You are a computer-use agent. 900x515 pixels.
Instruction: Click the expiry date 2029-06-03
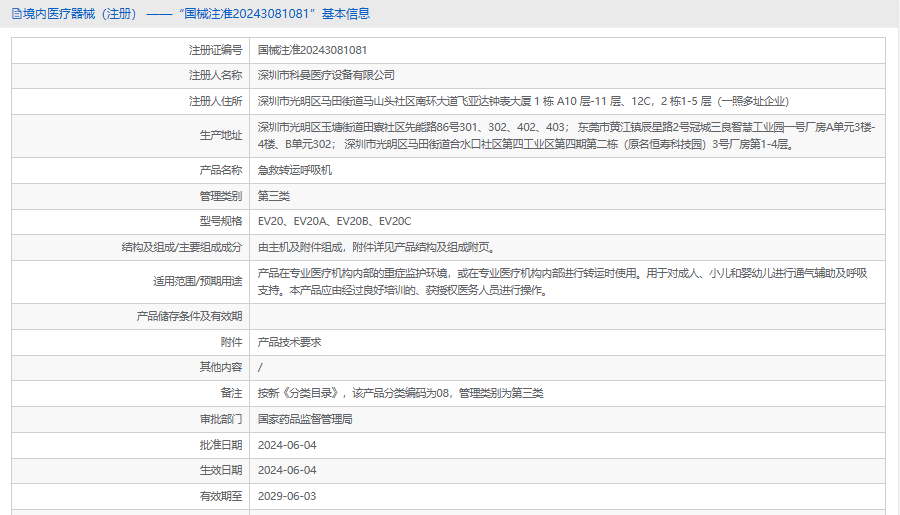[287, 496]
